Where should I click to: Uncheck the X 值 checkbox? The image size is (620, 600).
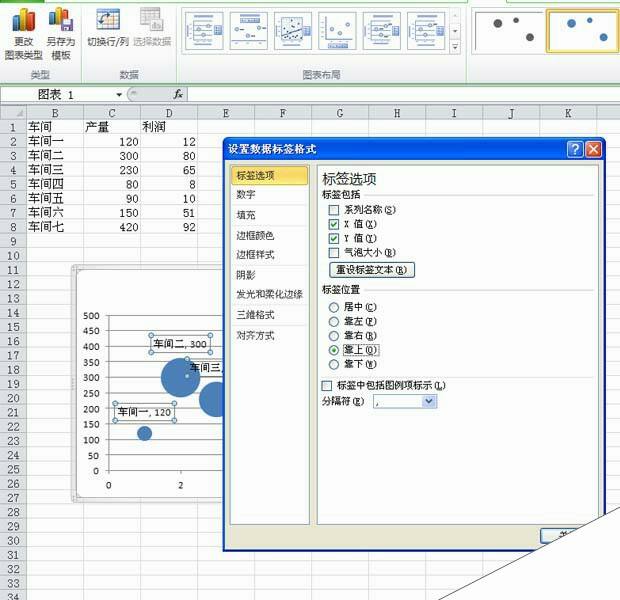point(334,224)
